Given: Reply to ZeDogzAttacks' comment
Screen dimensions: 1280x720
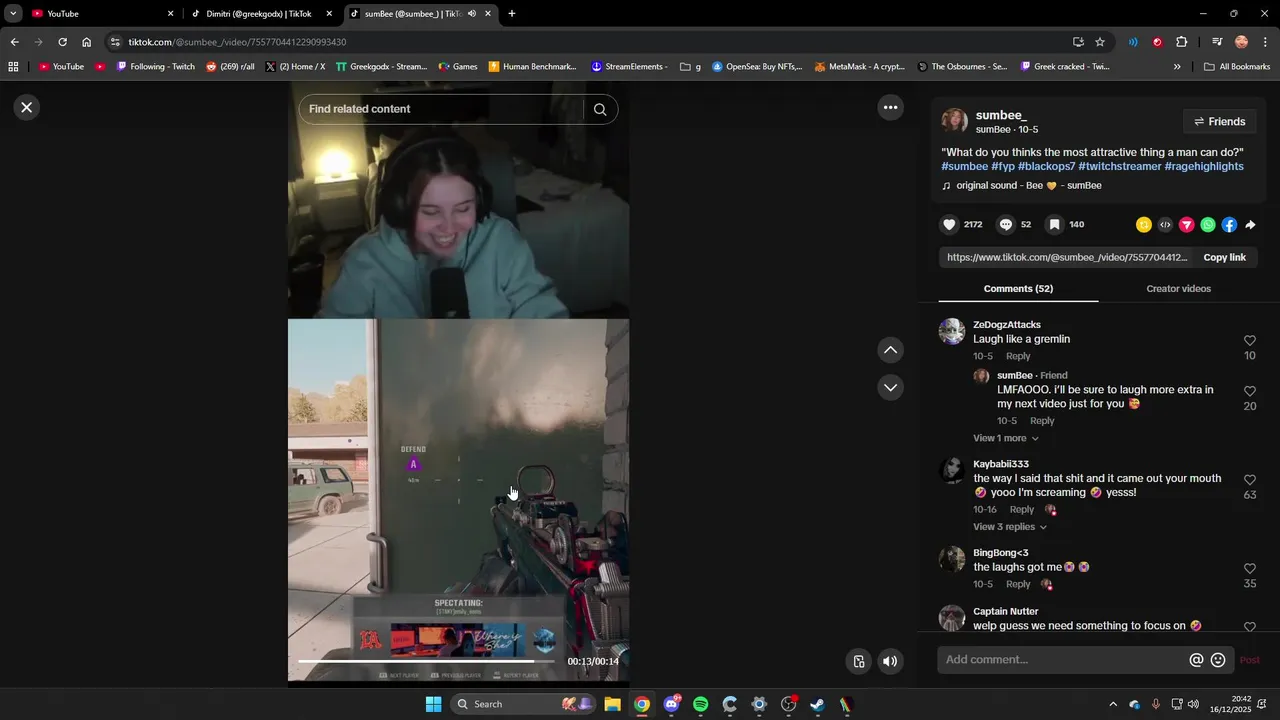Looking at the screenshot, I should pyautogui.click(x=1018, y=356).
